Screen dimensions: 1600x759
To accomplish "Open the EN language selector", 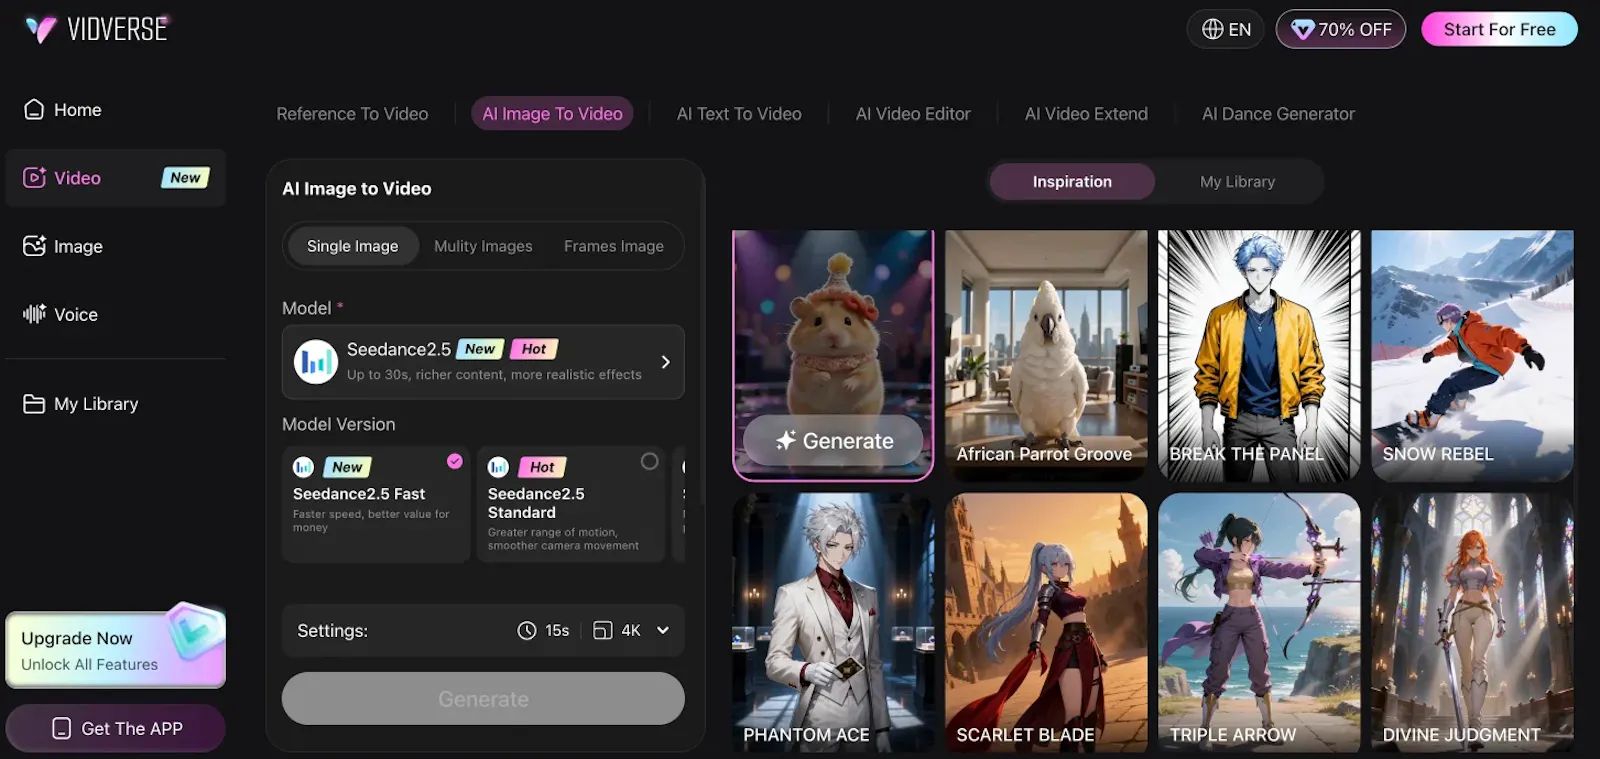I will click(1226, 29).
